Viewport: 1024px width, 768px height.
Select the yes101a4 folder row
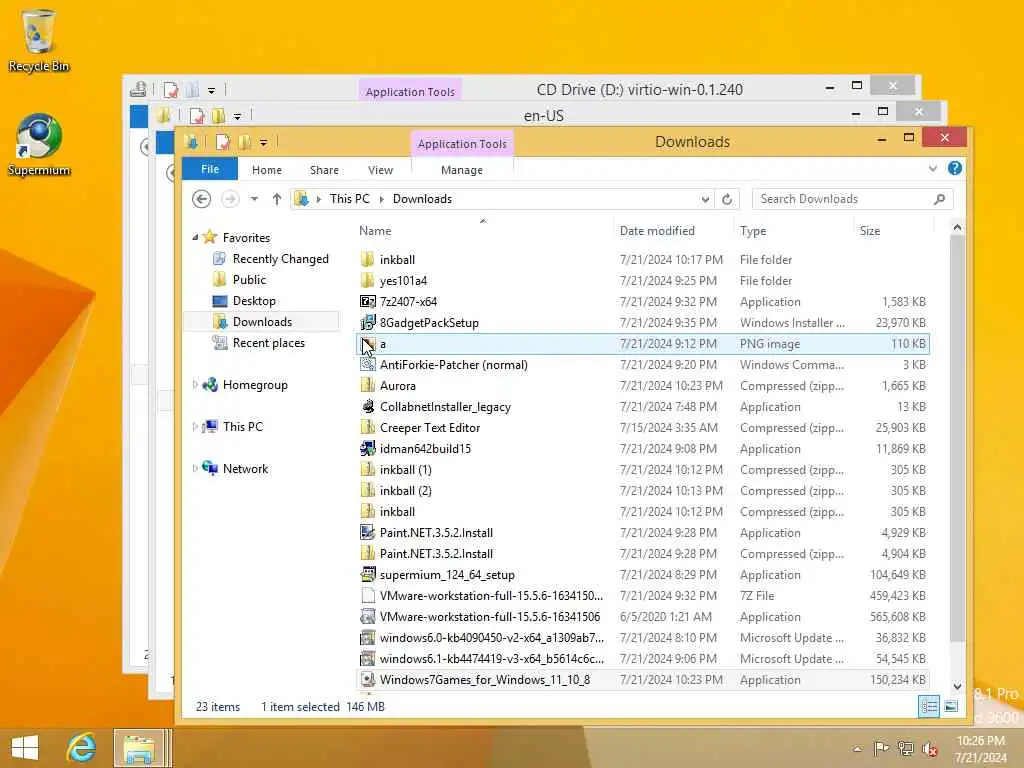(643, 281)
